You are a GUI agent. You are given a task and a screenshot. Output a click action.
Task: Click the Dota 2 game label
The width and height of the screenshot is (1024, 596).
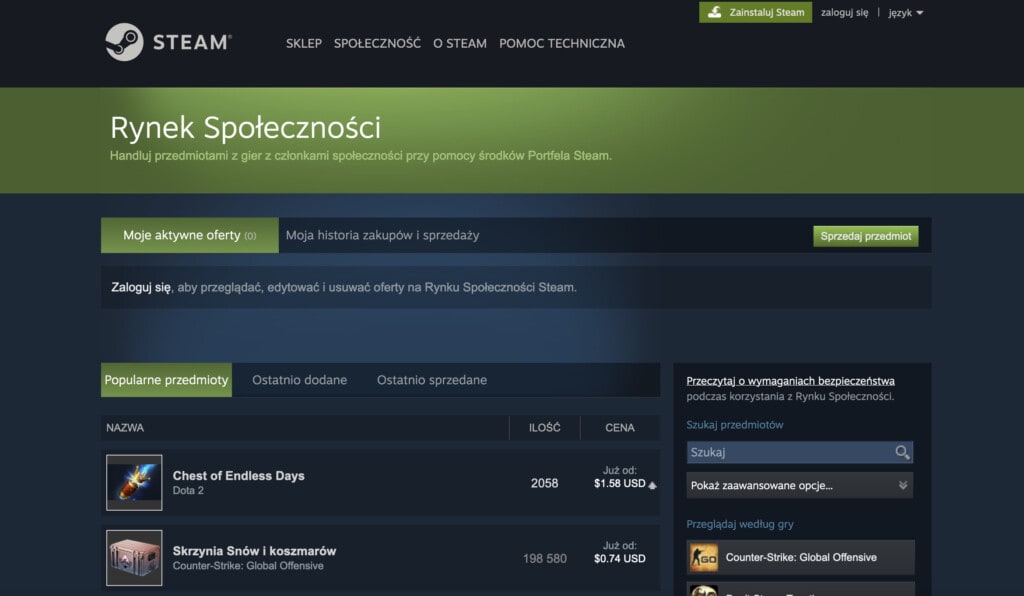pos(188,491)
